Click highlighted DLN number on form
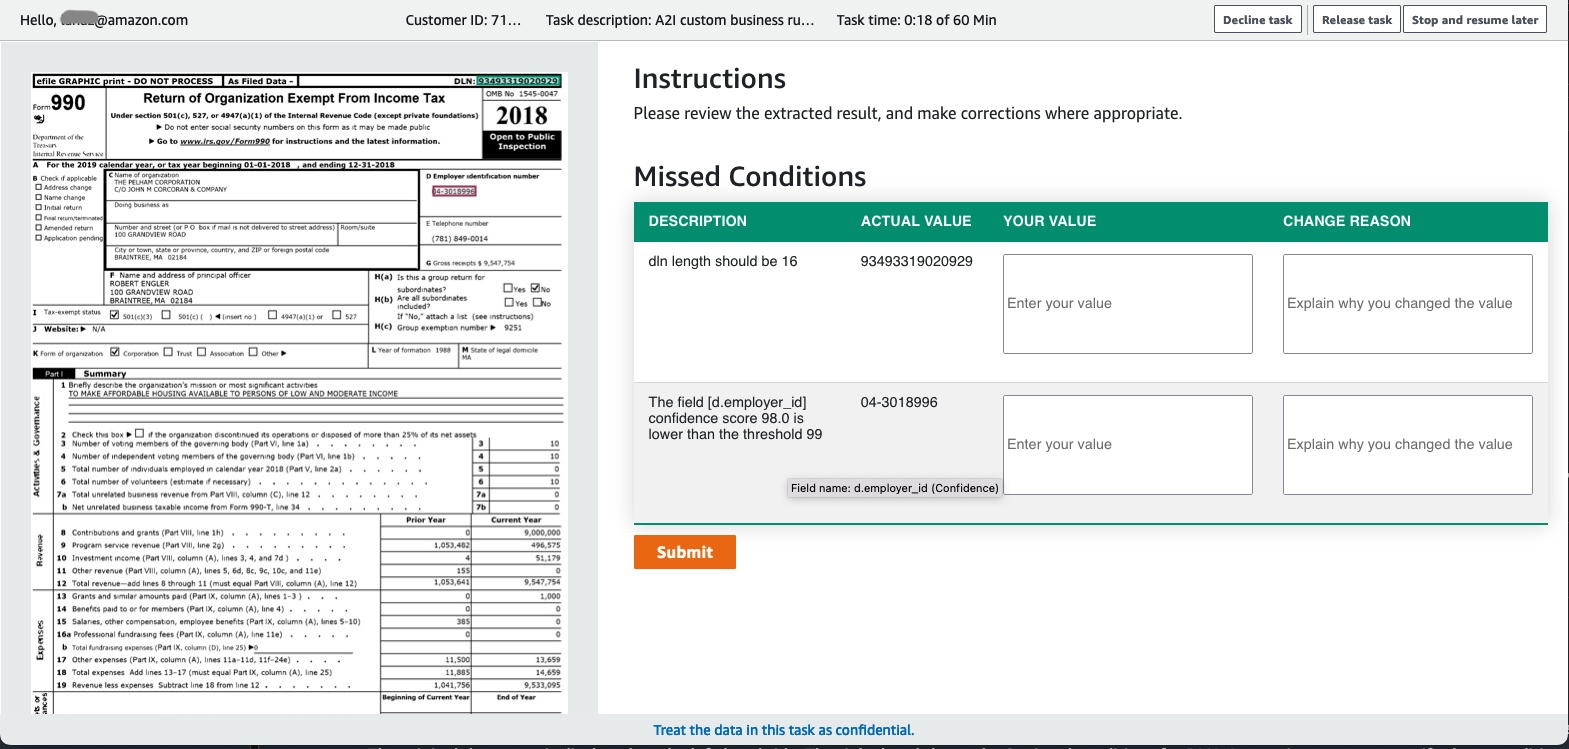Screen dimensions: 1569x749 pyautogui.click(x=519, y=81)
